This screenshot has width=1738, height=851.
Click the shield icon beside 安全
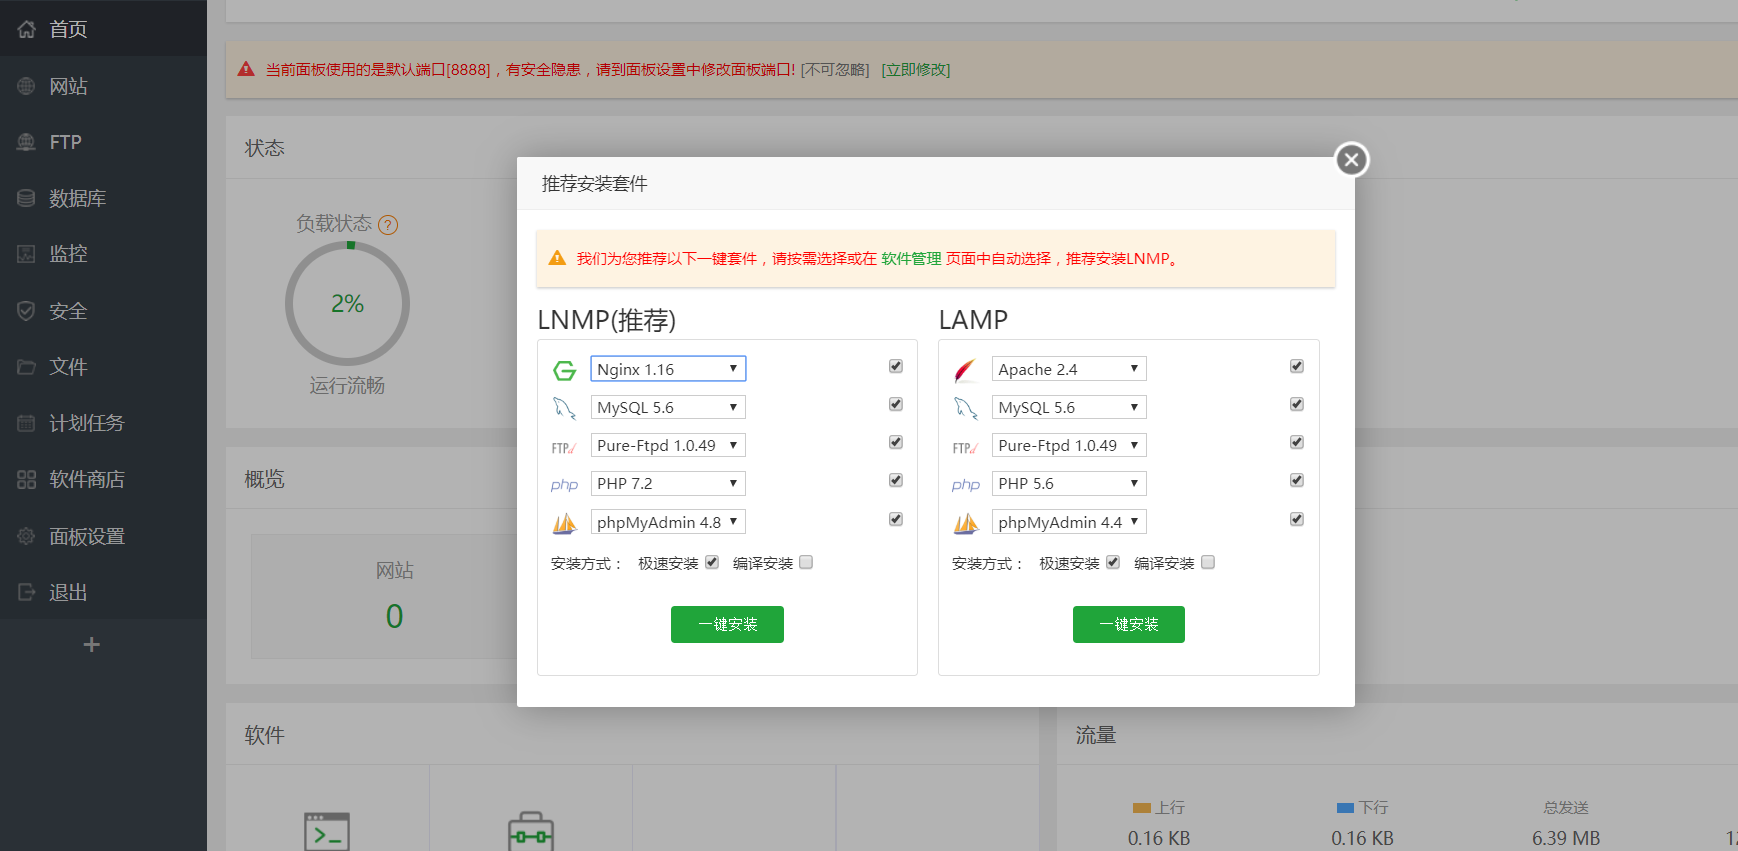point(27,311)
